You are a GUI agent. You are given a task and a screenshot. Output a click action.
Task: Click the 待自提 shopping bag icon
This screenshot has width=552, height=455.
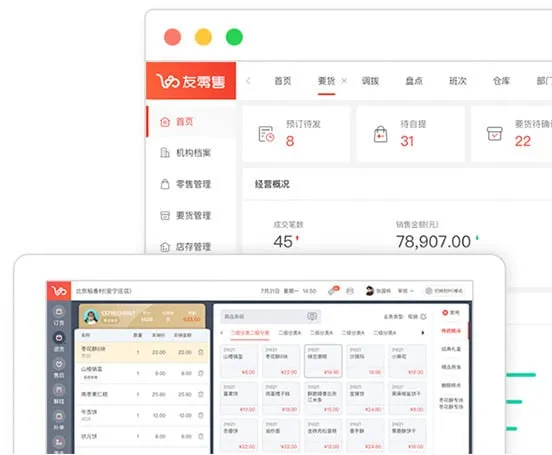click(x=381, y=134)
